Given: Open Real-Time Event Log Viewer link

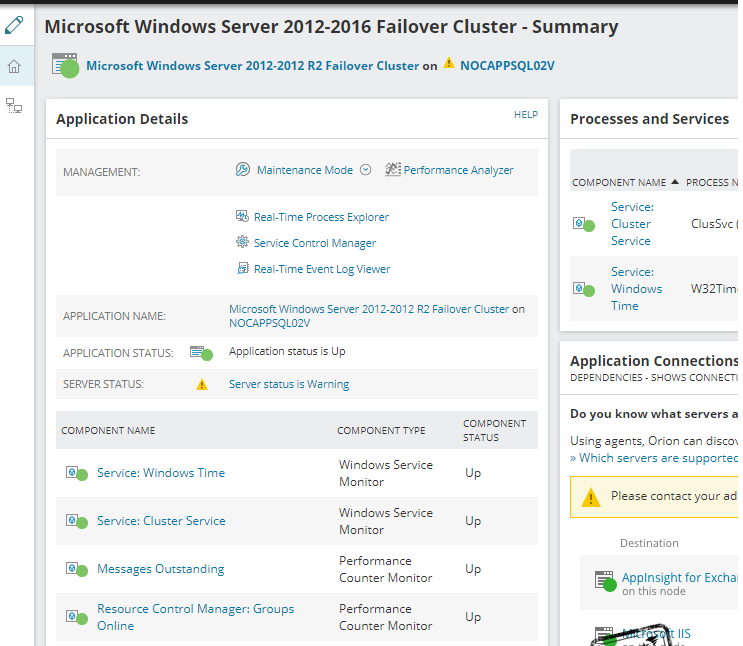Looking at the screenshot, I should 322,269.
